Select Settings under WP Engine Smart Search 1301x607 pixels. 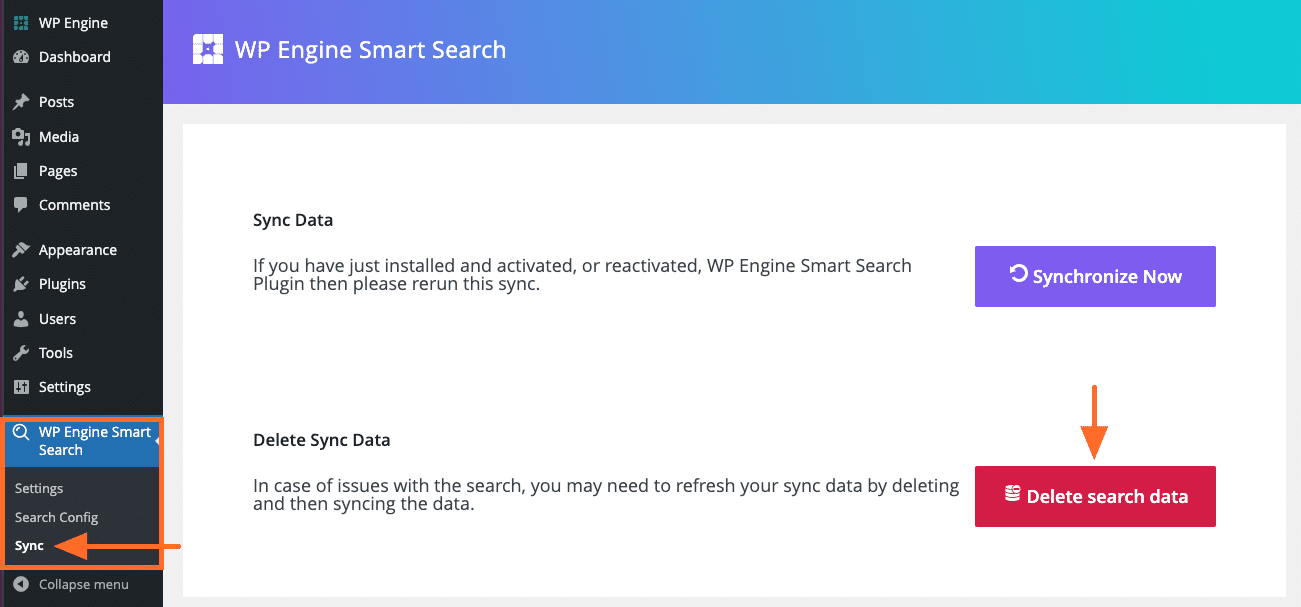(x=38, y=488)
